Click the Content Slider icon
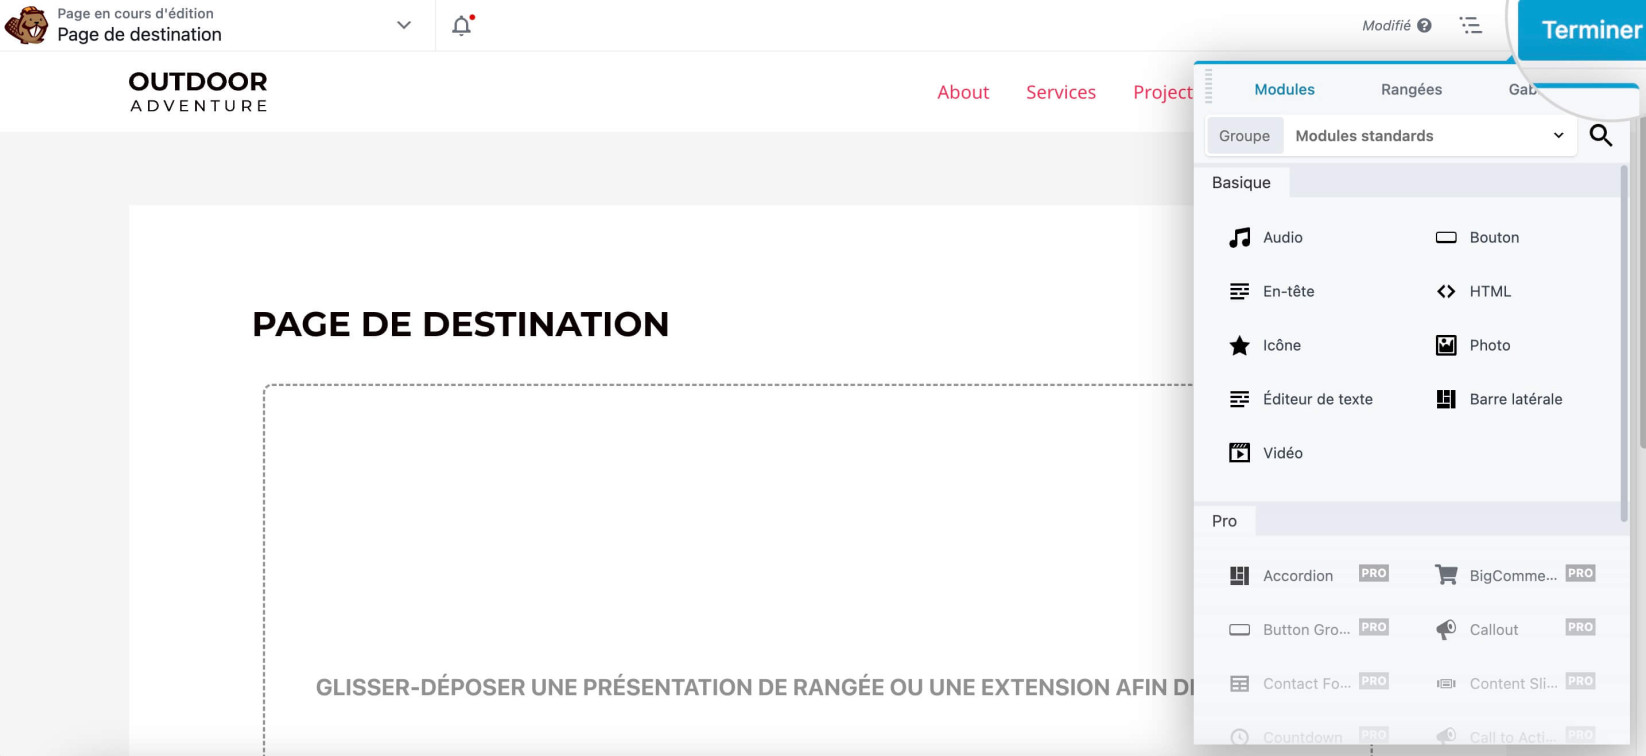Image resolution: width=1646 pixels, height=756 pixels. click(1446, 684)
